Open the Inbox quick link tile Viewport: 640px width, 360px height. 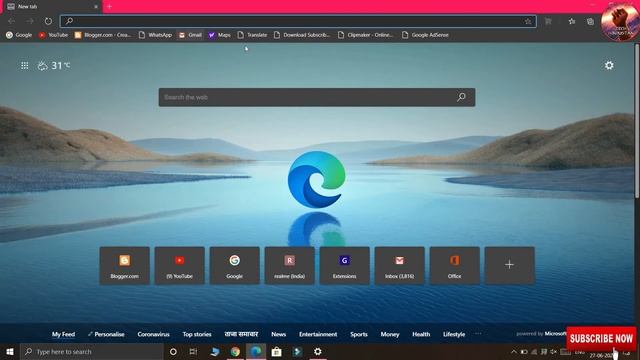(x=400, y=265)
